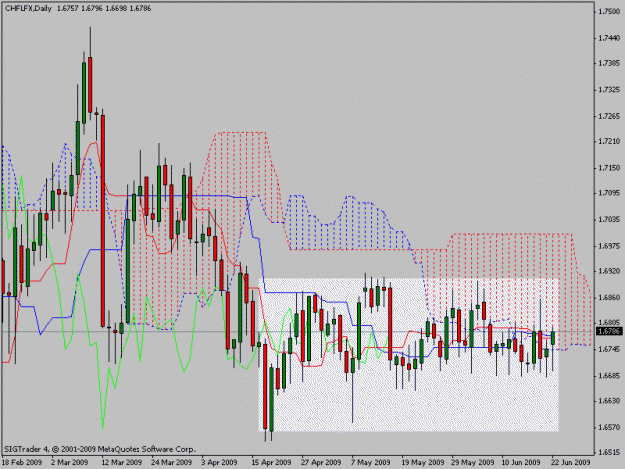Select the 3 Apr 2009 date label
Image resolution: width=625 pixels, height=469 pixels.
(x=219, y=462)
